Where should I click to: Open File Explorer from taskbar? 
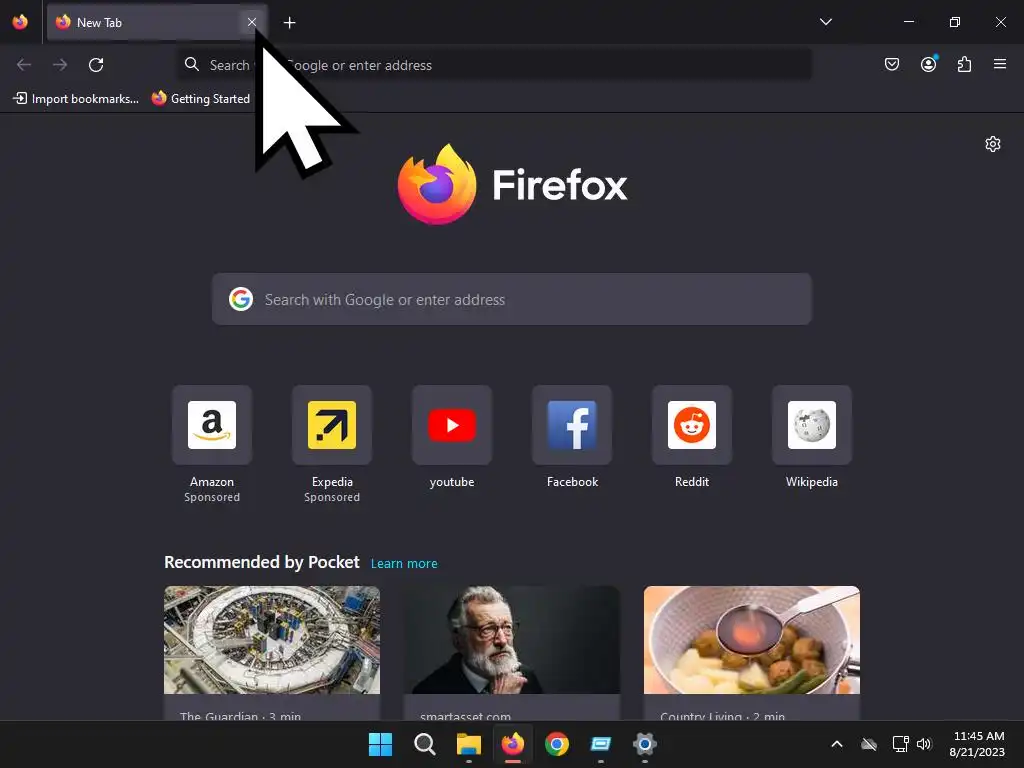469,744
